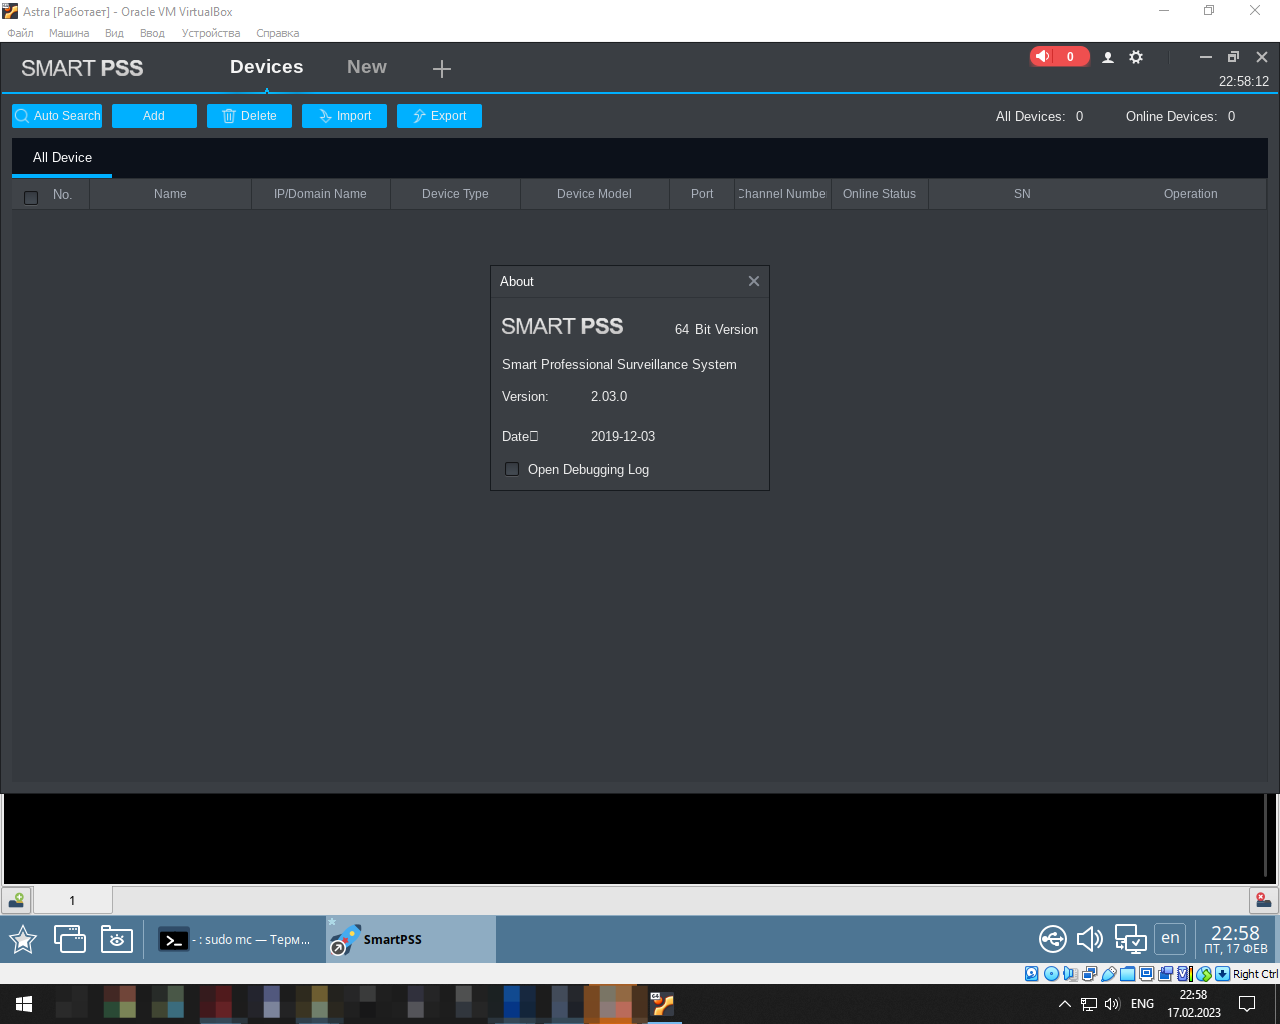Click the Operation column header
The image size is (1280, 1024).
pyautogui.click(x=1190, y=194)
